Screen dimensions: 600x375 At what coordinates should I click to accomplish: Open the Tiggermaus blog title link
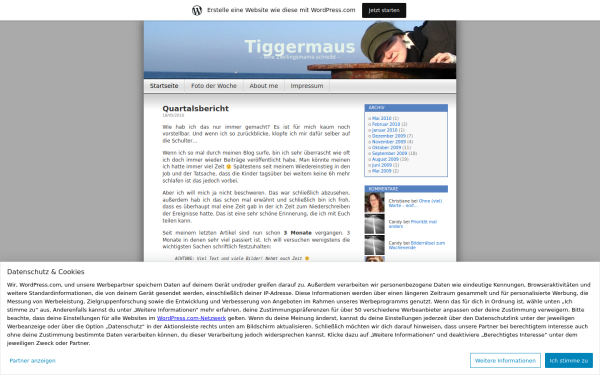pyautogui.click(x=300, y=47)
